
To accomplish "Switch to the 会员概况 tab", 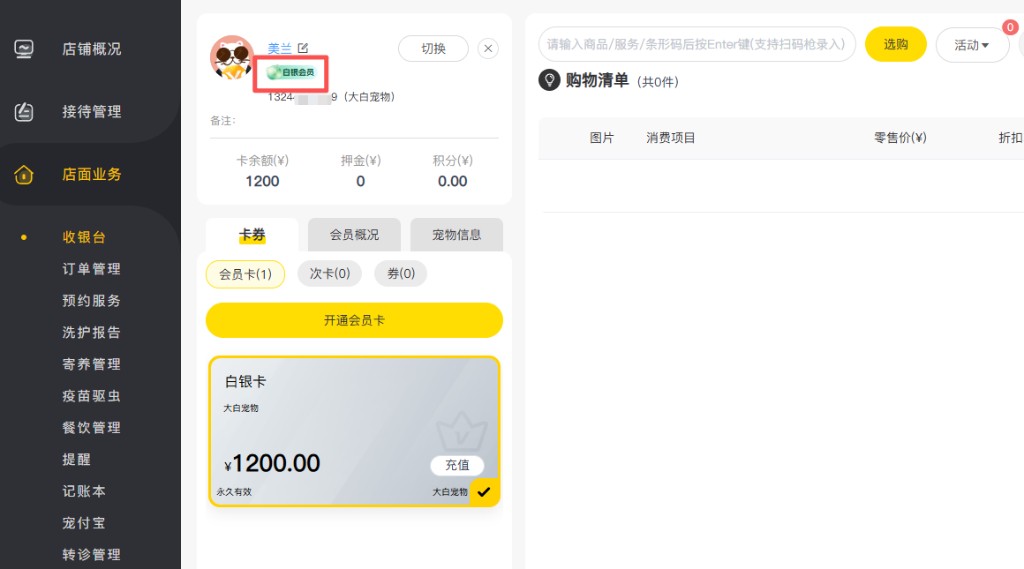I will 354,235.
